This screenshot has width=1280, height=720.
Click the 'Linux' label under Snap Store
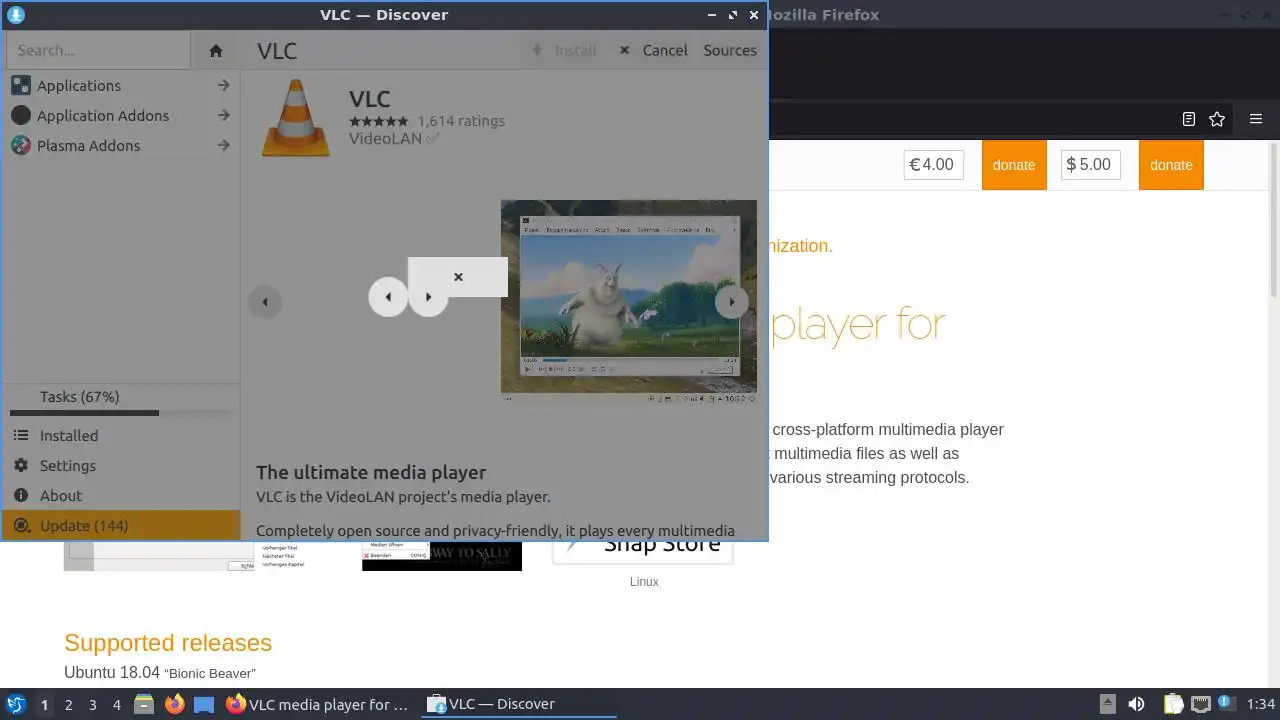pos(644,582)
